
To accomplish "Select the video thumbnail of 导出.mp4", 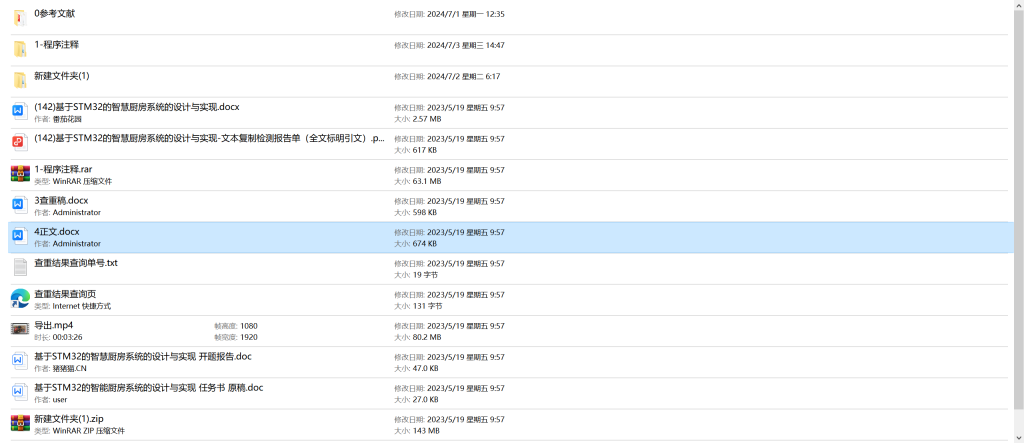I will point(20,329).
